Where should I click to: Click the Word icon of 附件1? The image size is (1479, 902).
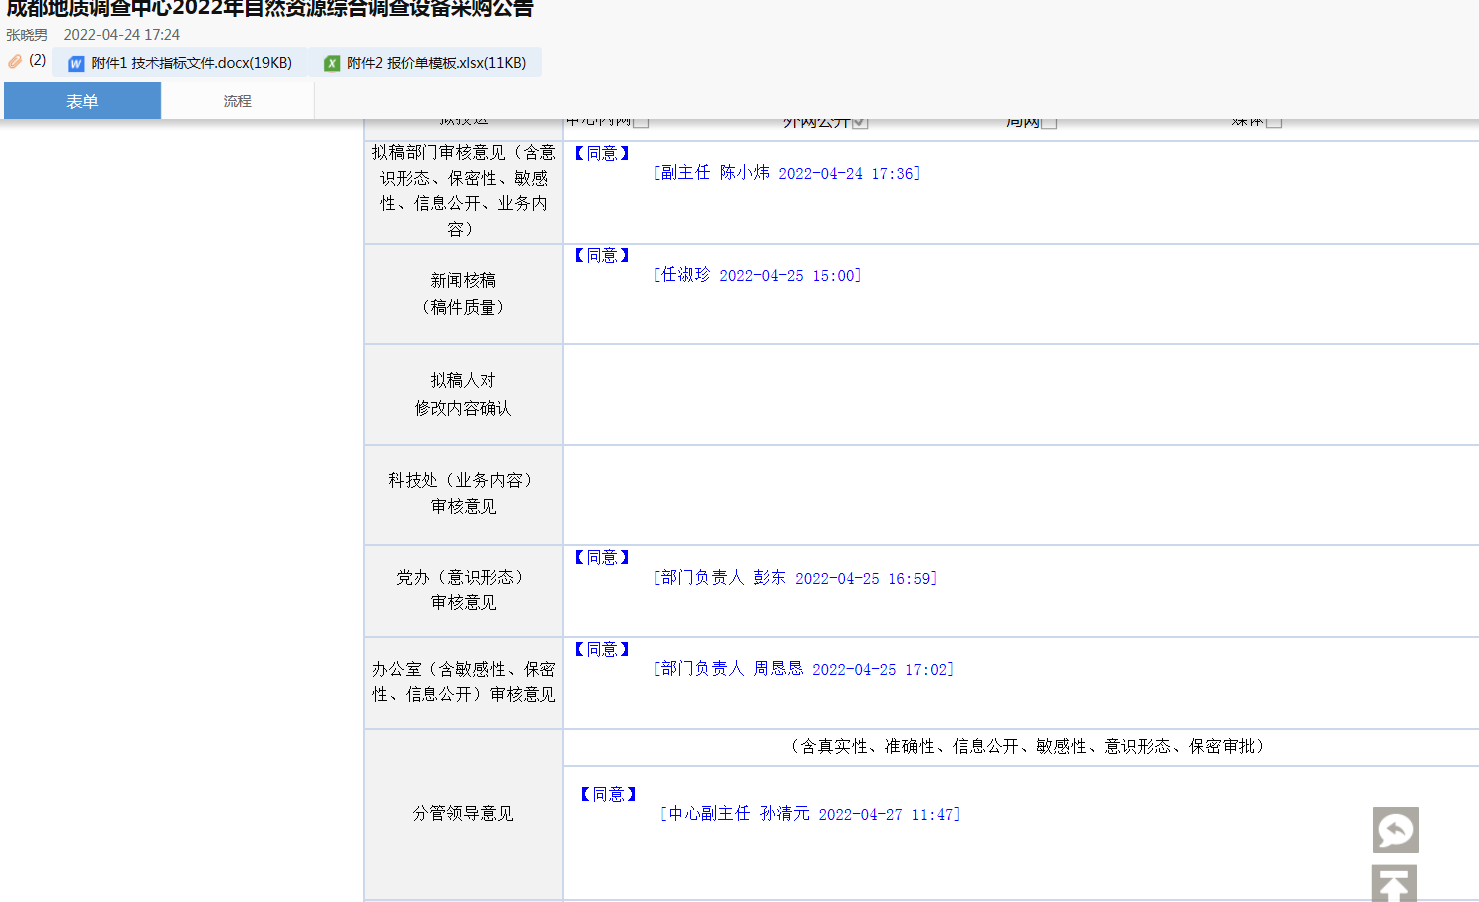coord(76,63)
